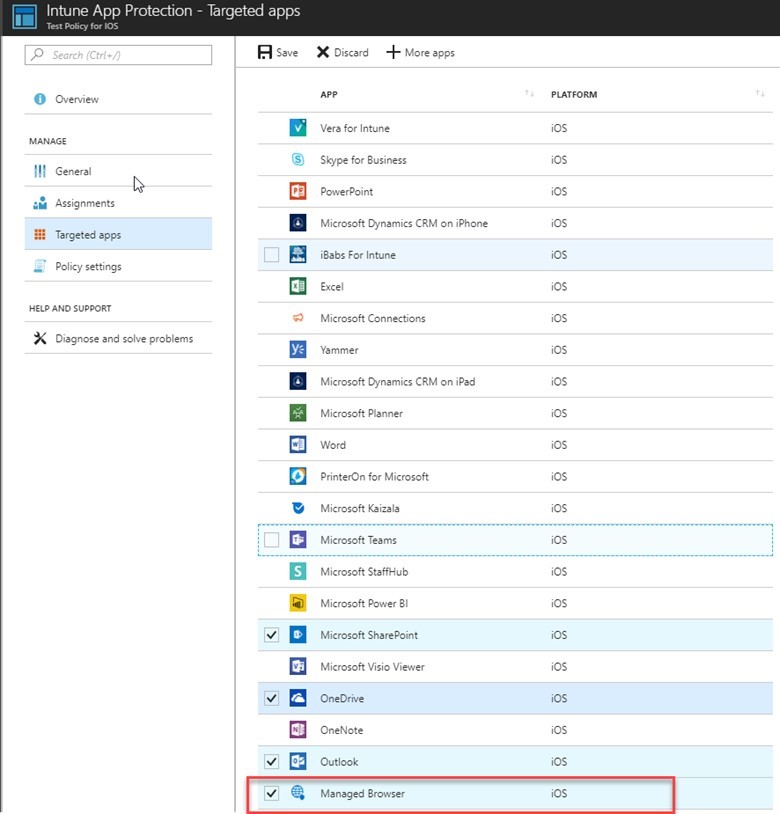
Task: Uncheck the Microsoft SharePoint checkbox
Action: click(x=270, y=634)
